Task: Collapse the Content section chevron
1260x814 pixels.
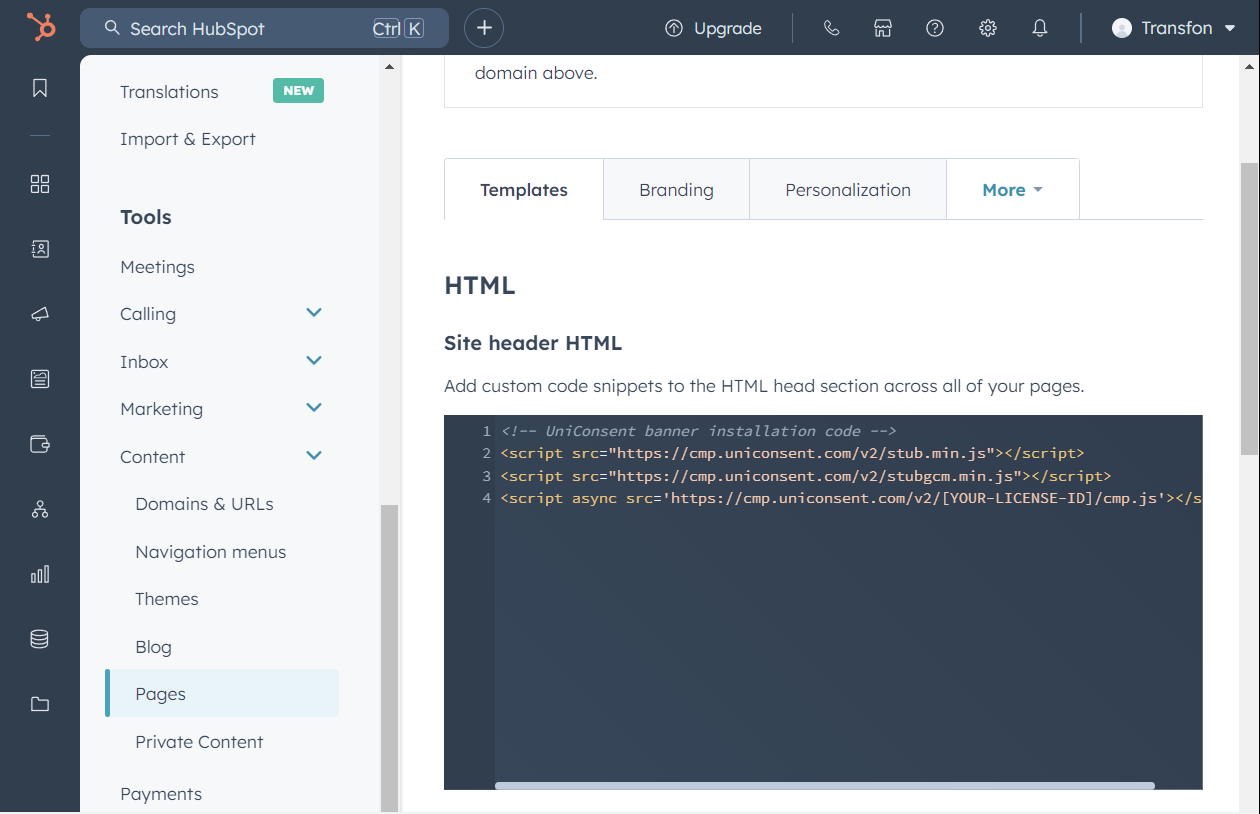Action: 314,456
